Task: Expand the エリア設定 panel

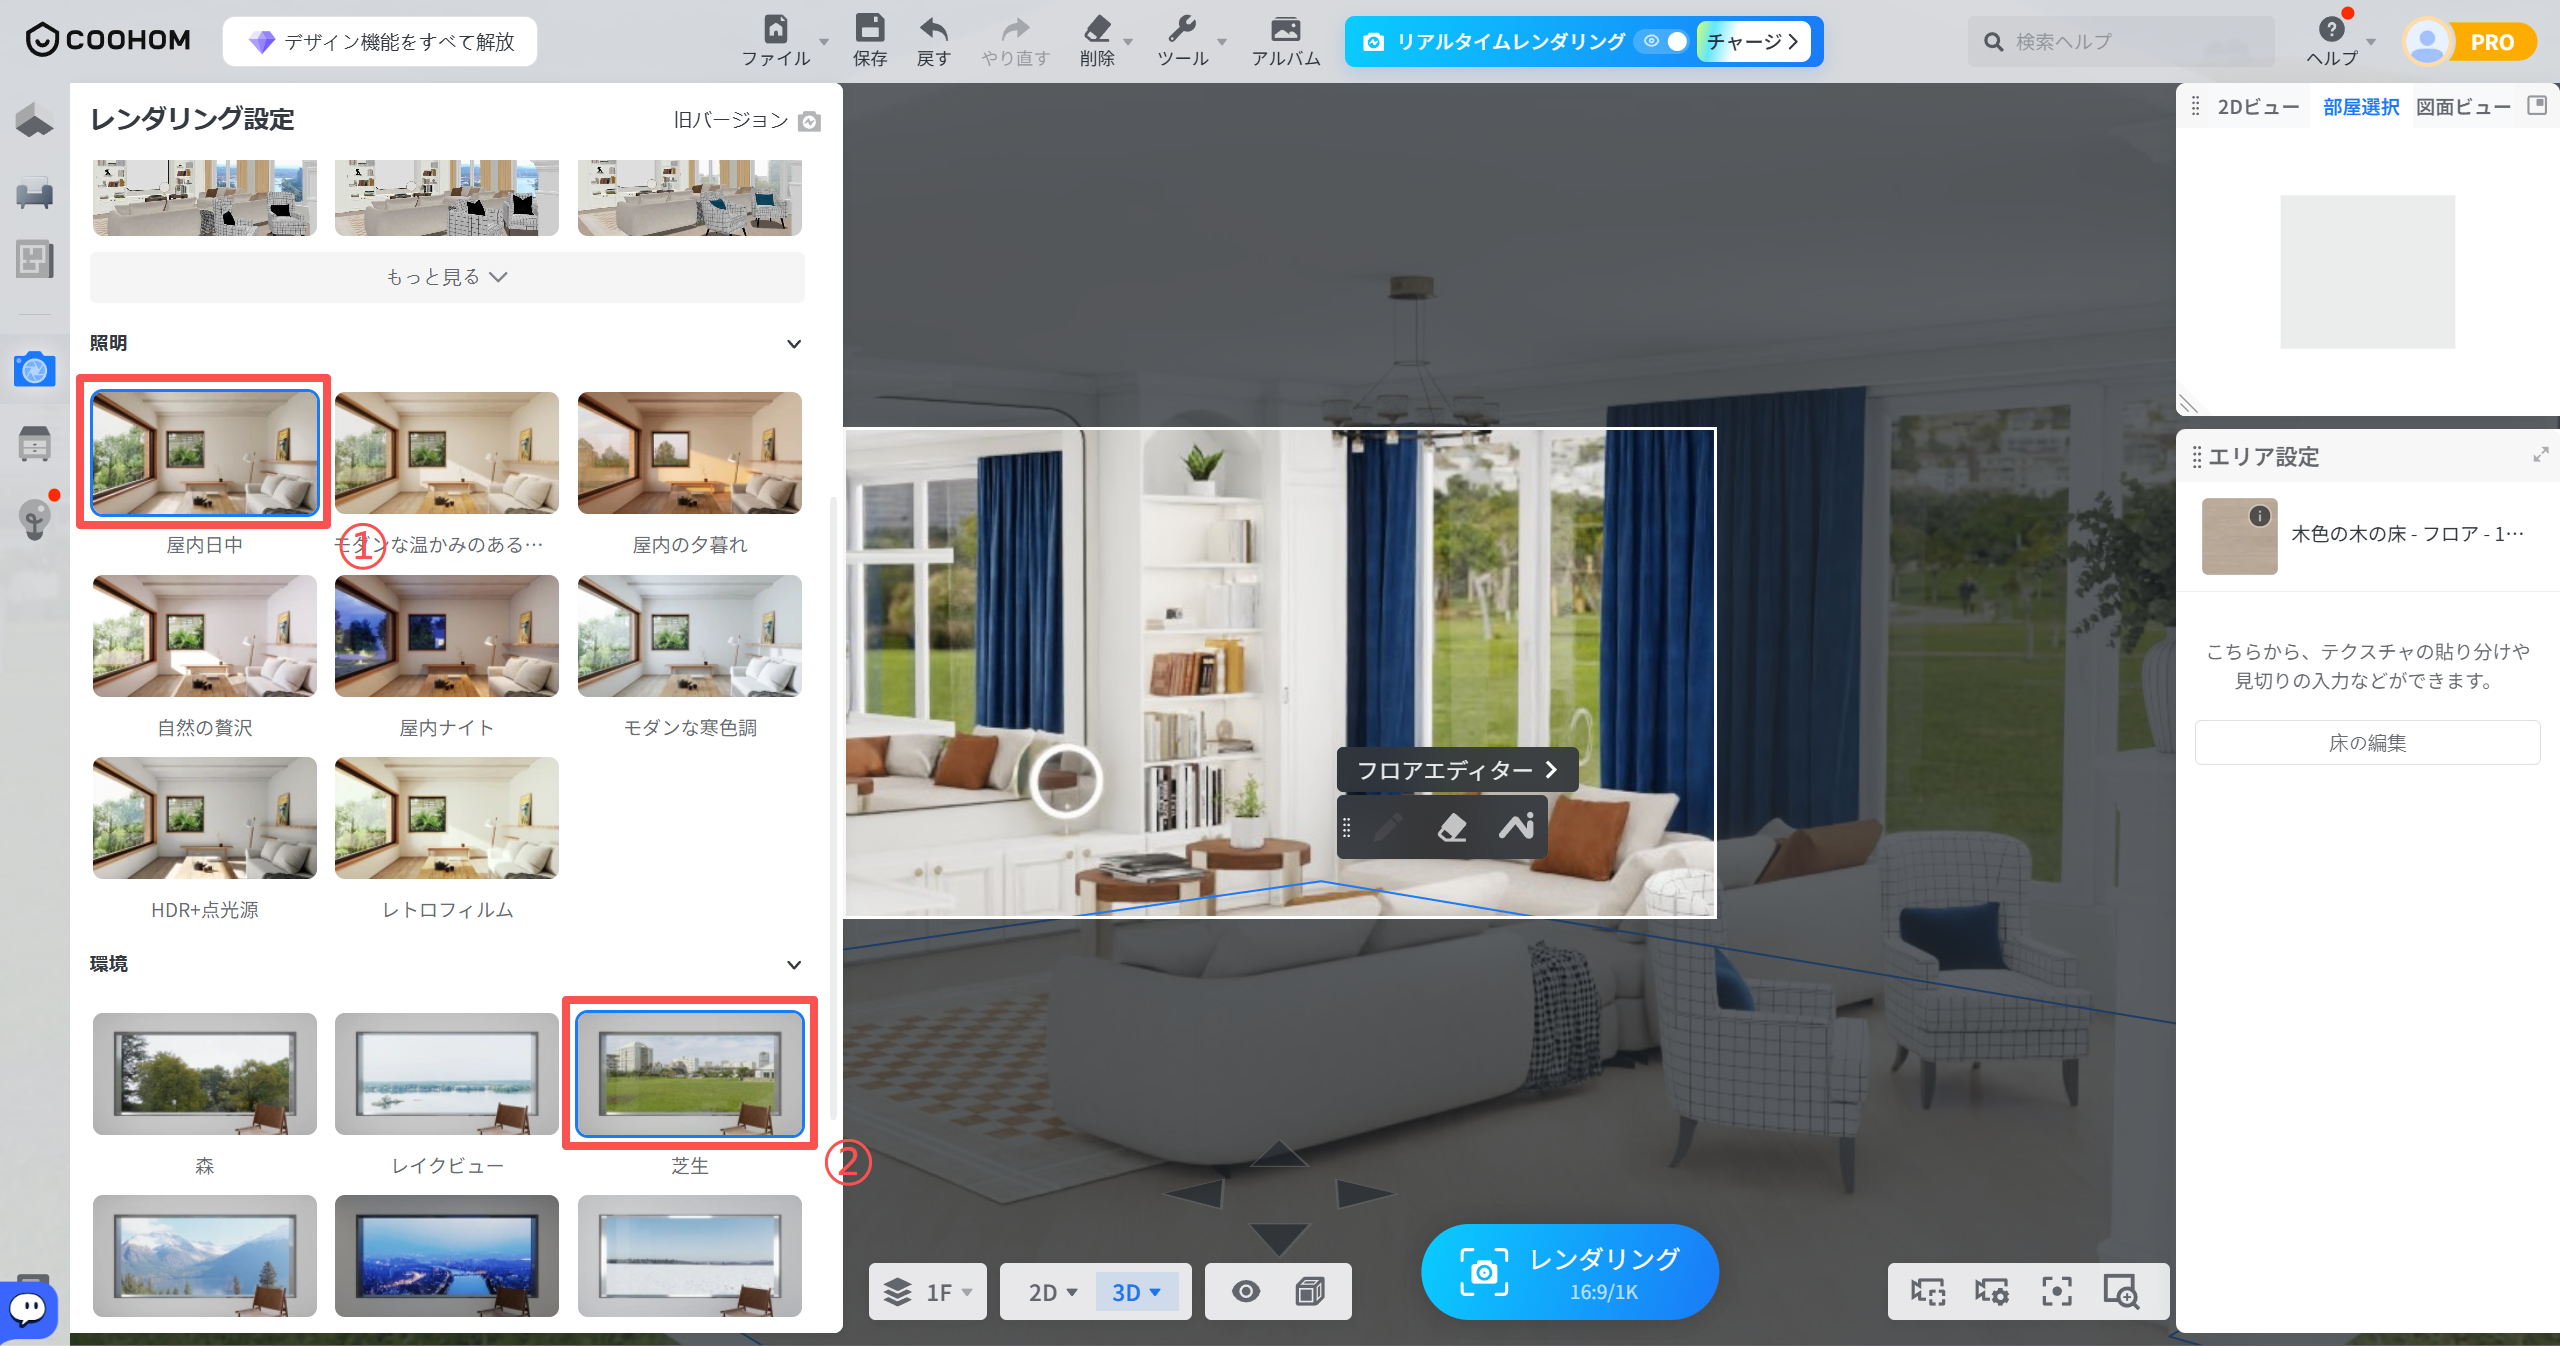Action: (2540, 456)
